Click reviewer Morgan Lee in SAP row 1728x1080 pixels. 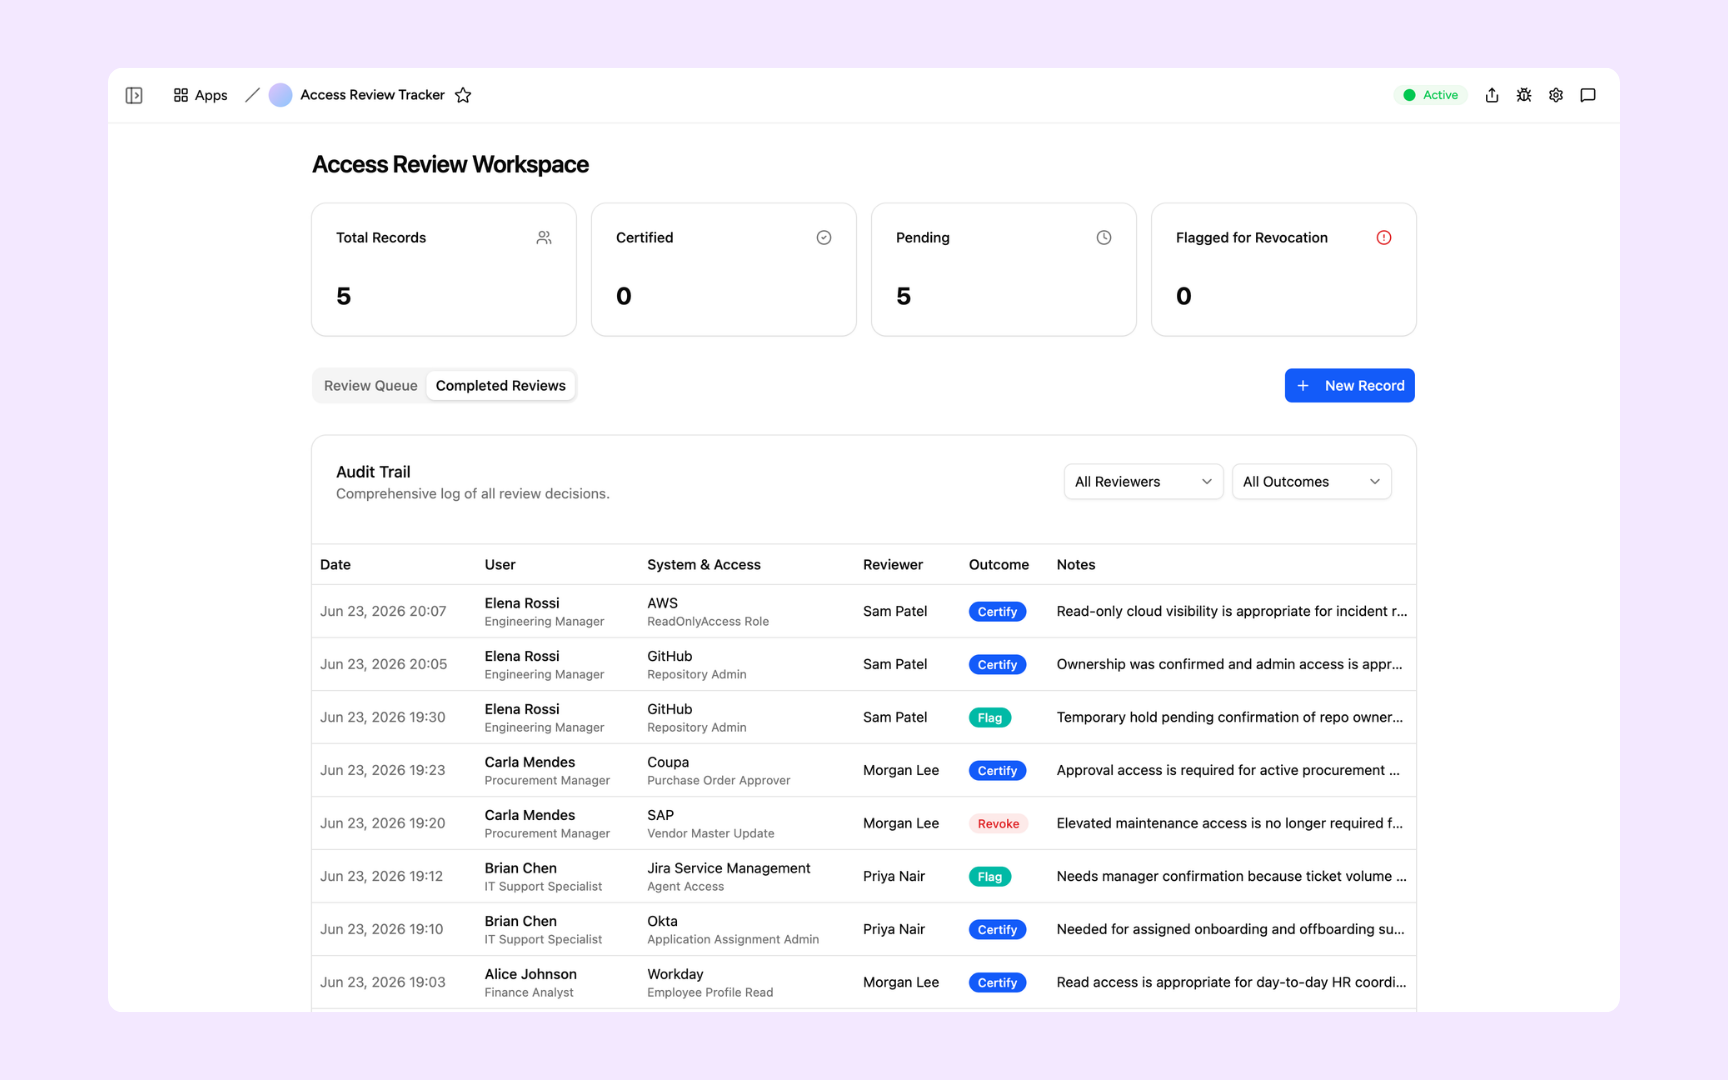click(901, 824)
